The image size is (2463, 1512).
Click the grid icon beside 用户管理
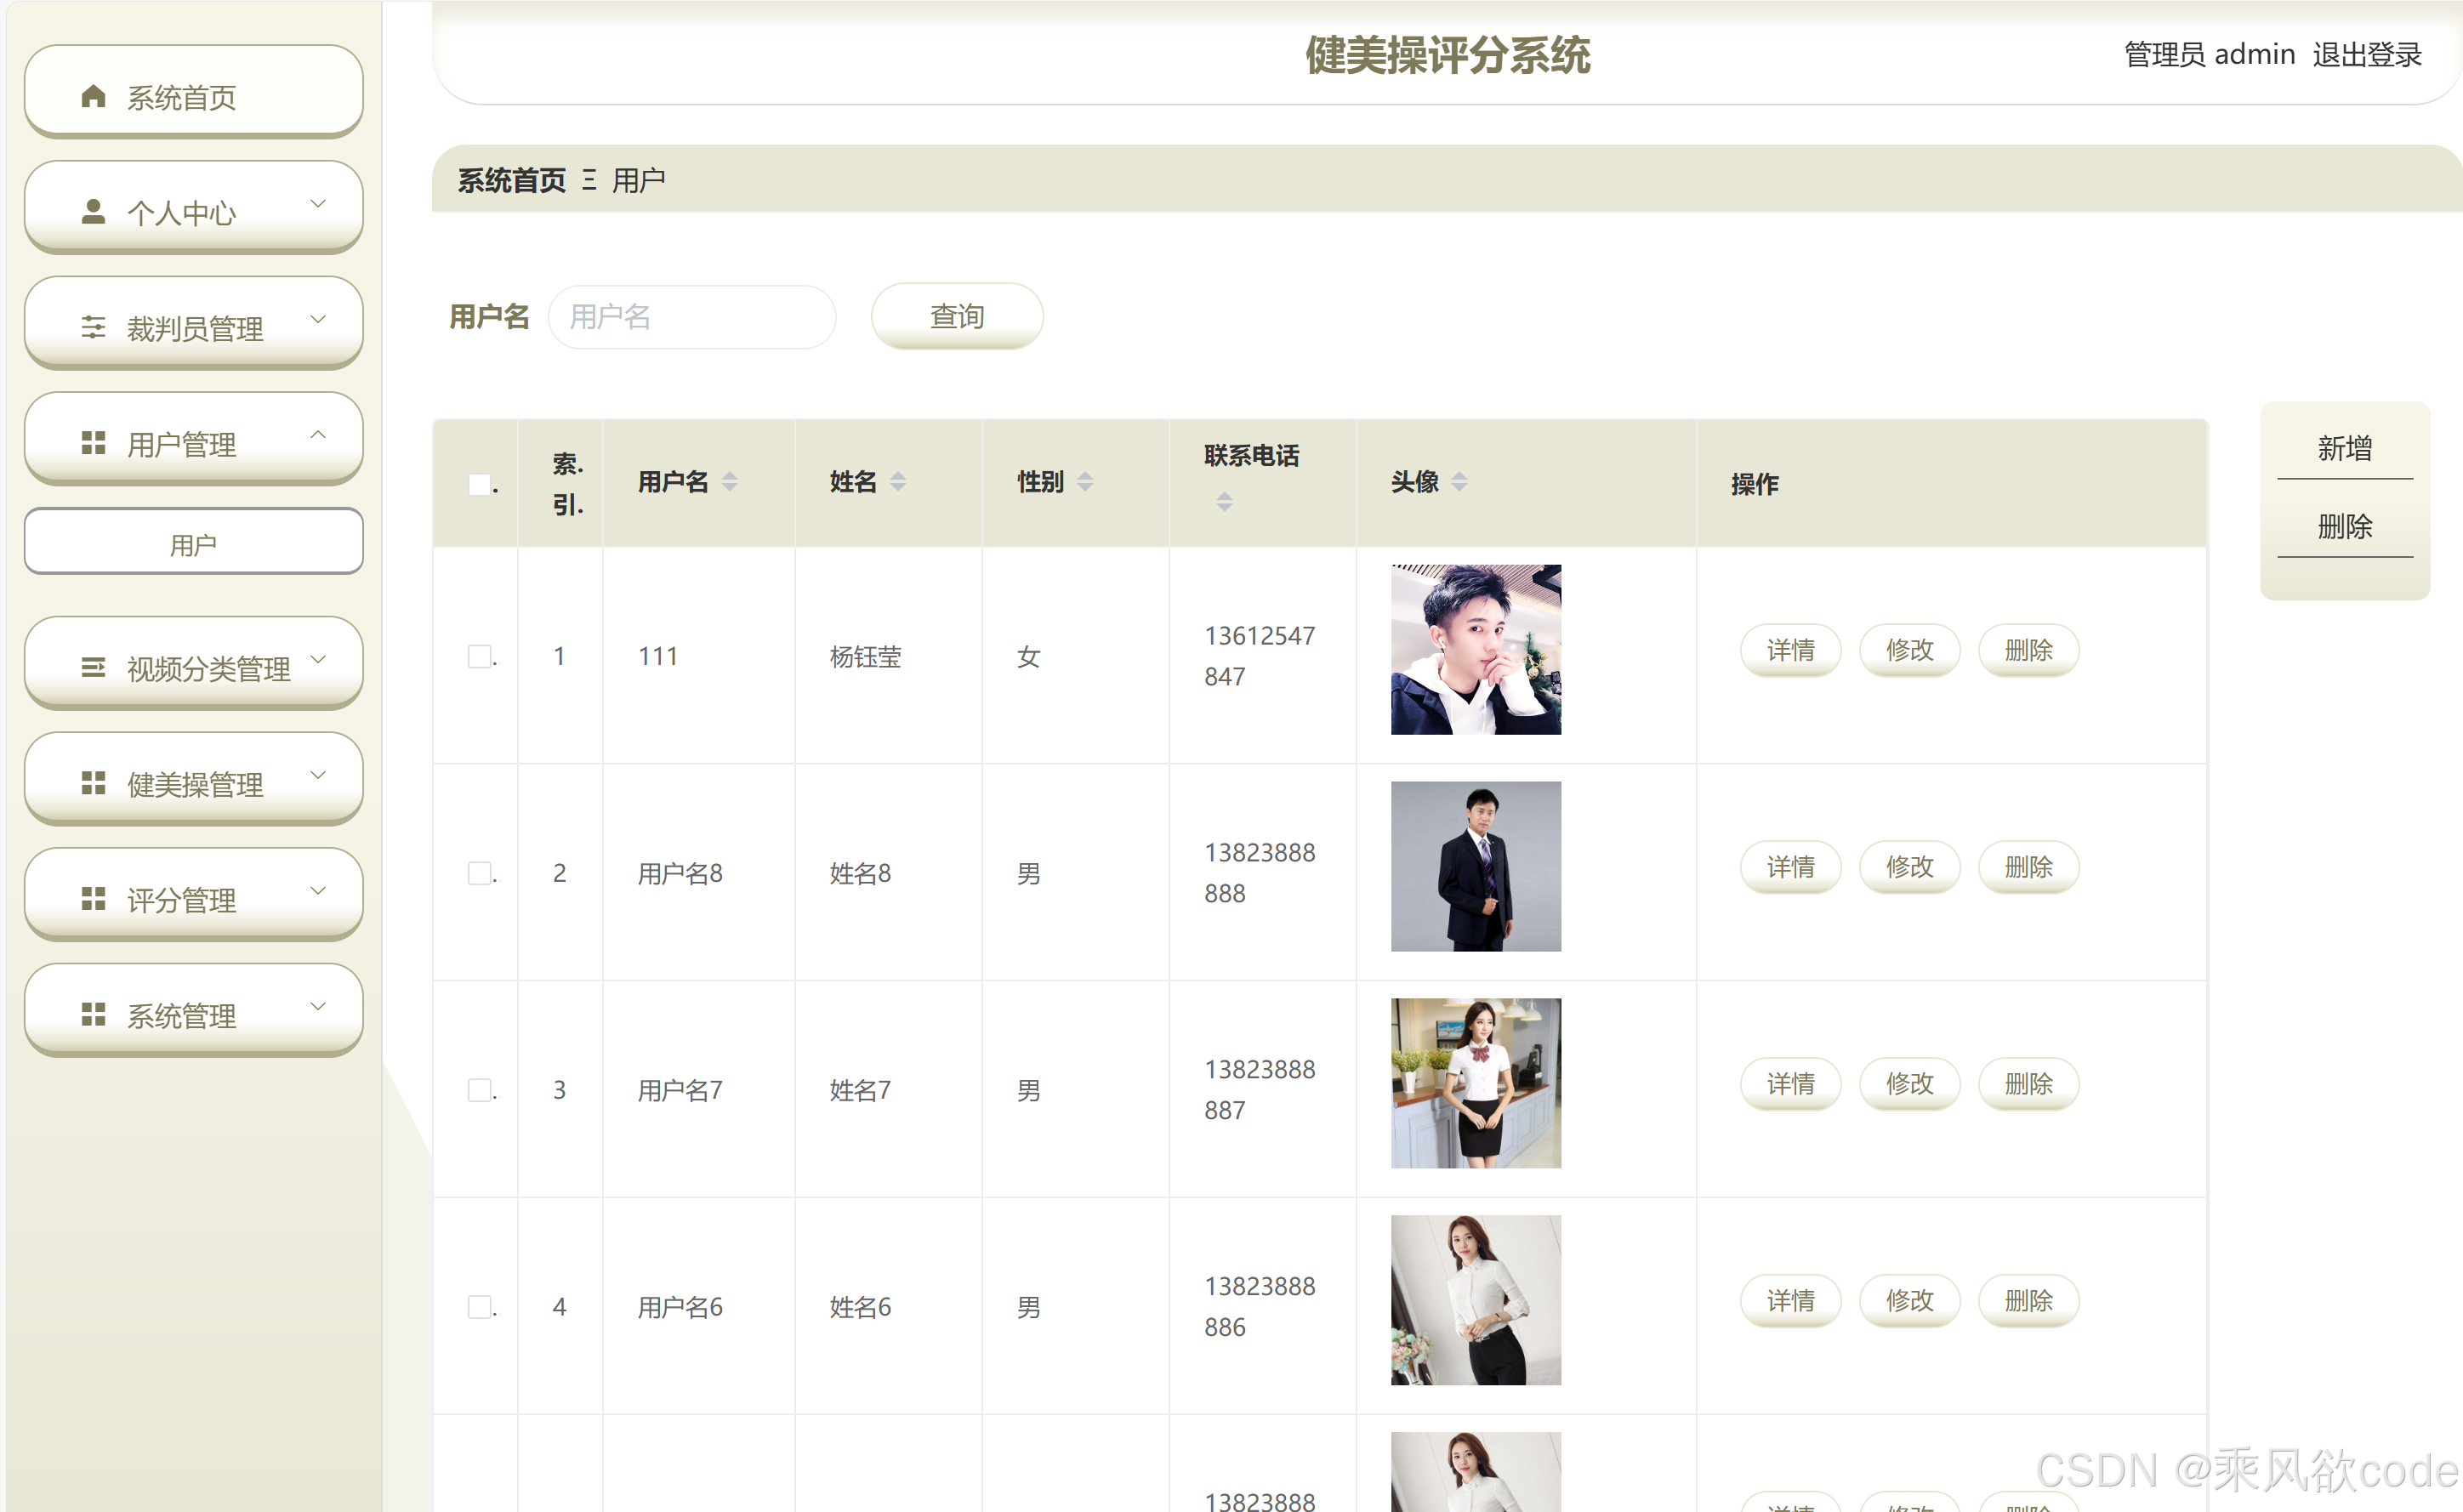click(x=93, y=443)
